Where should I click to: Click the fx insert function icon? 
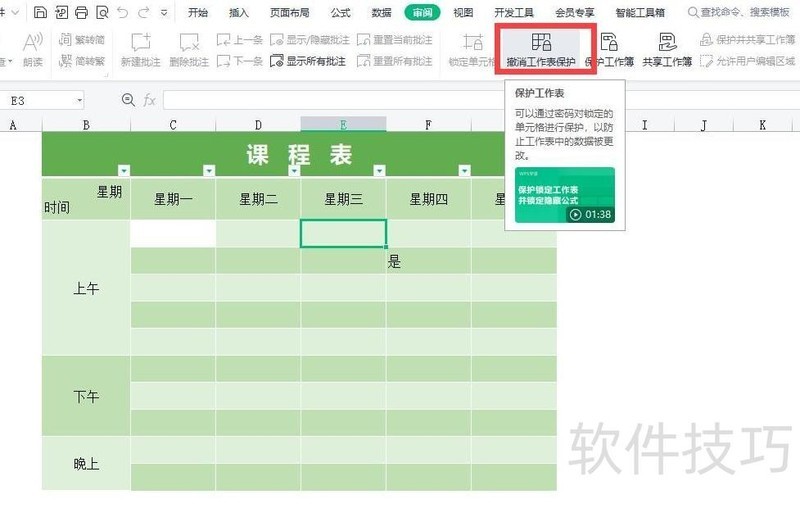point(150,100)
